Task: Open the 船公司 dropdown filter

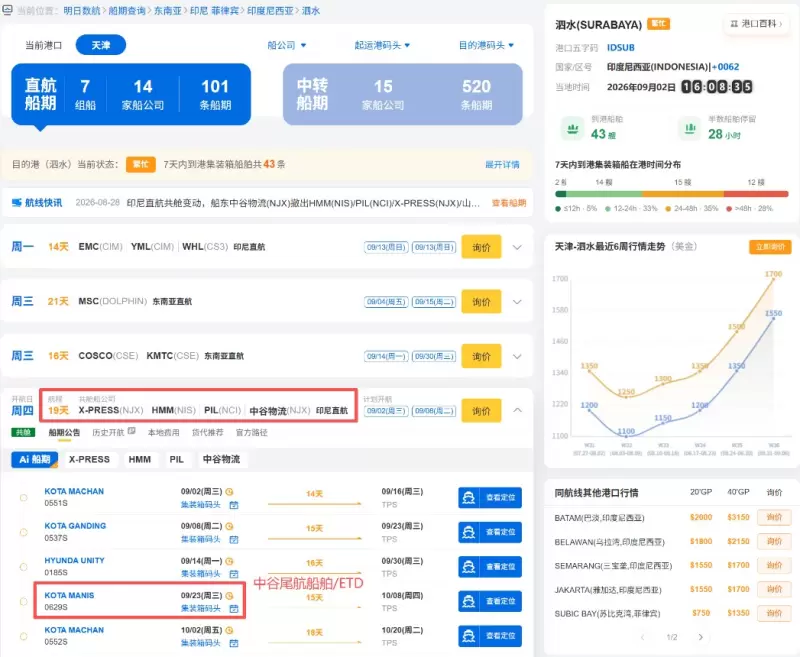Action: pyautogui.click(x=287, y=45)
